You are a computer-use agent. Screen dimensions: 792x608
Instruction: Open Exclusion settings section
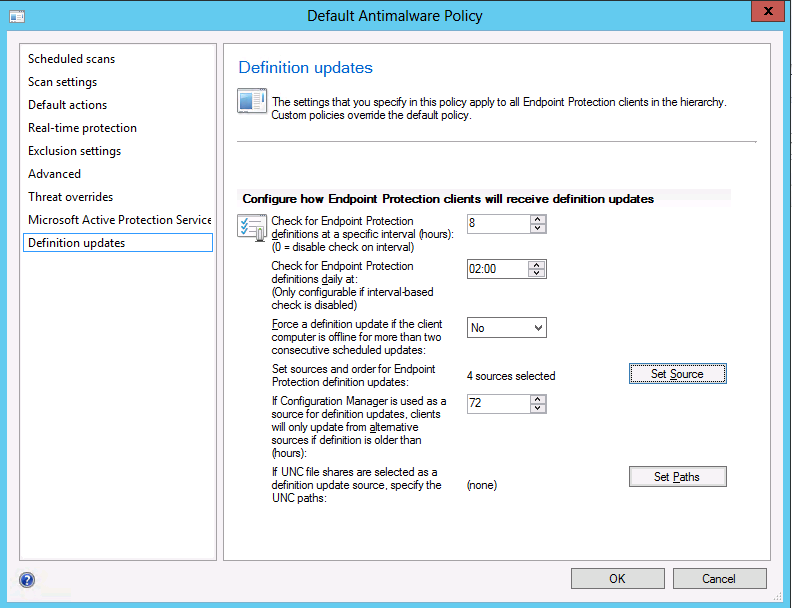click(x=74, y=151)
